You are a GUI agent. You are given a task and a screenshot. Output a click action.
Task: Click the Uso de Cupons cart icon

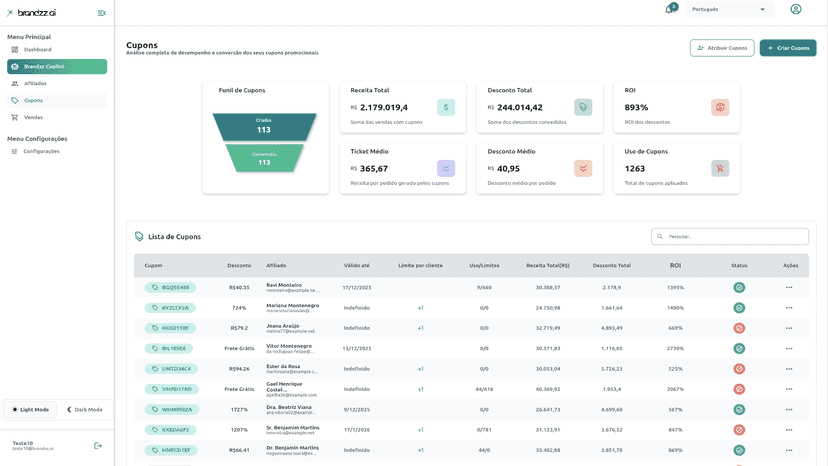click(720, 169)
